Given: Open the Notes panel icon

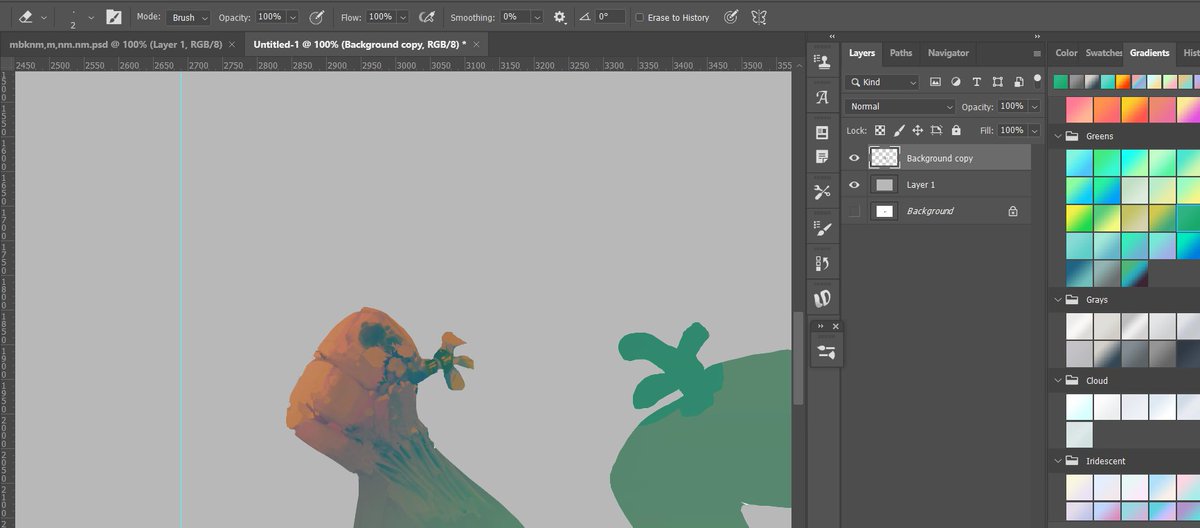Looking at the screenshot, I should pyautogui.click(x=822, y=156).
